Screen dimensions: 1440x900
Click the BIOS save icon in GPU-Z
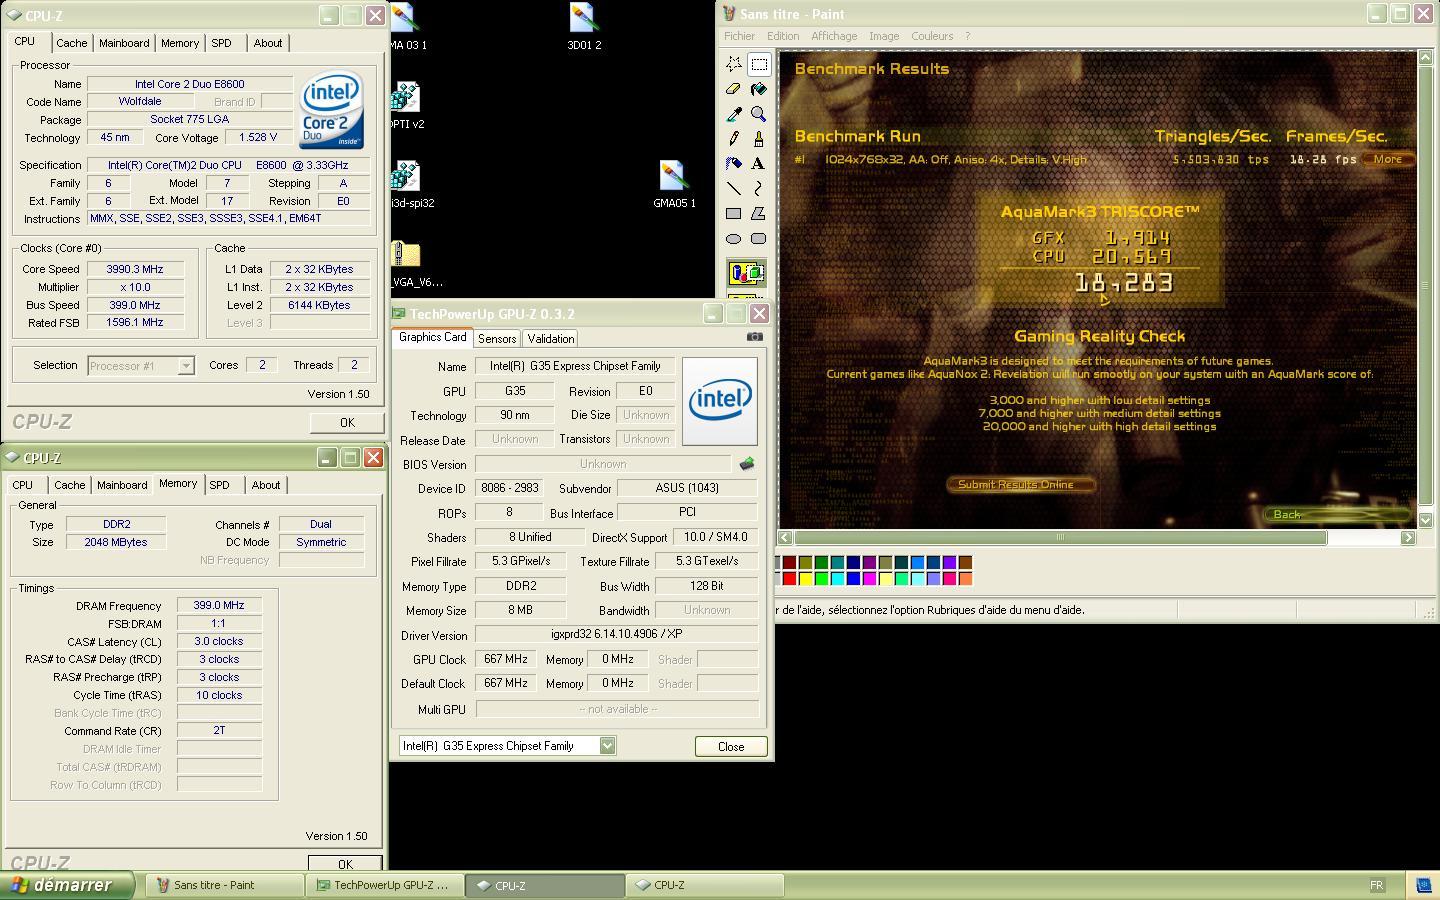(x=746, y=464)
